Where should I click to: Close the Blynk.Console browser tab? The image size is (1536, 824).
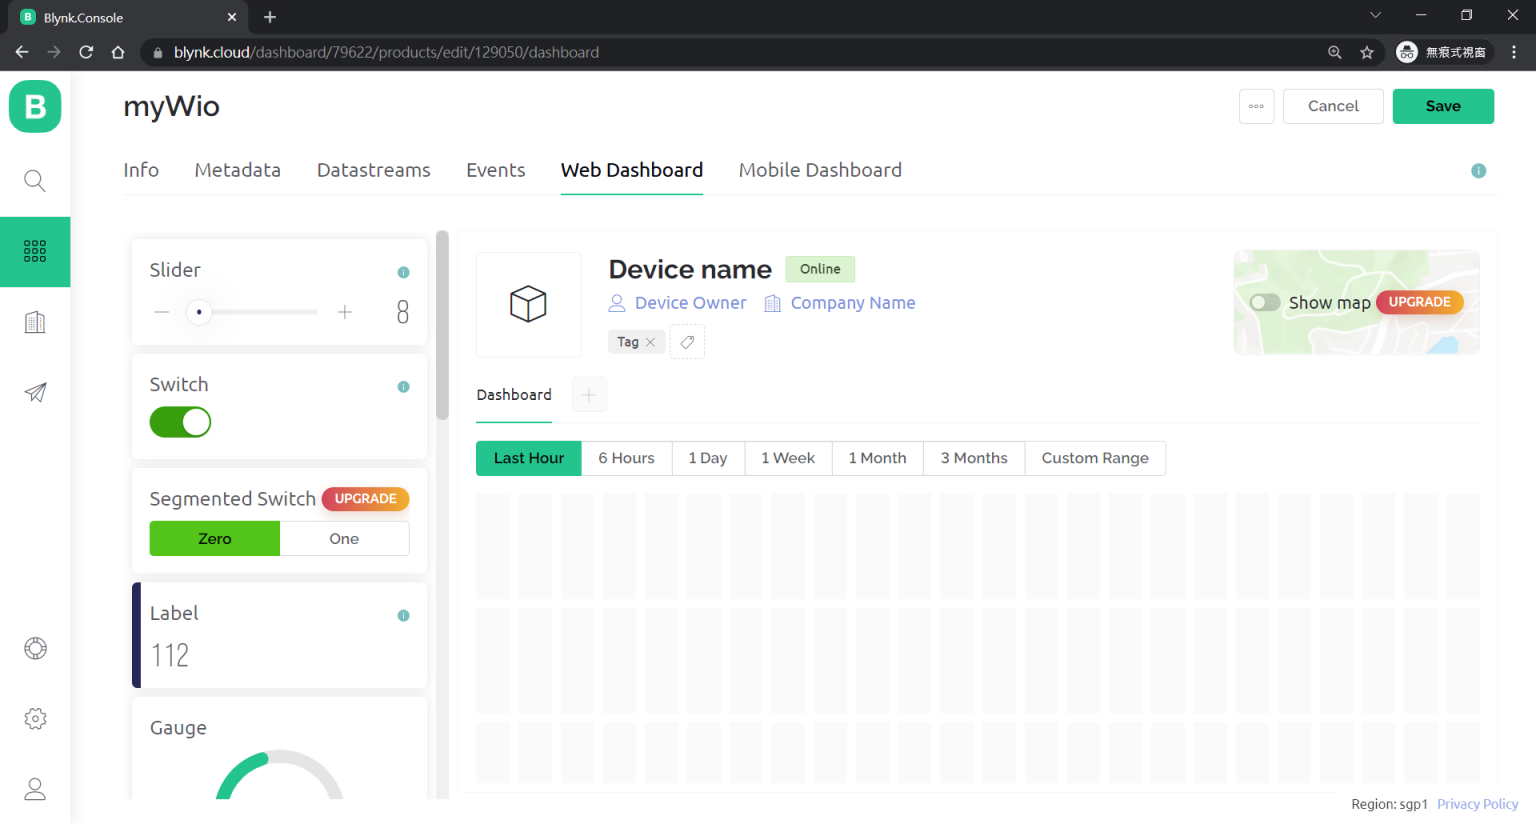[232, 17]
